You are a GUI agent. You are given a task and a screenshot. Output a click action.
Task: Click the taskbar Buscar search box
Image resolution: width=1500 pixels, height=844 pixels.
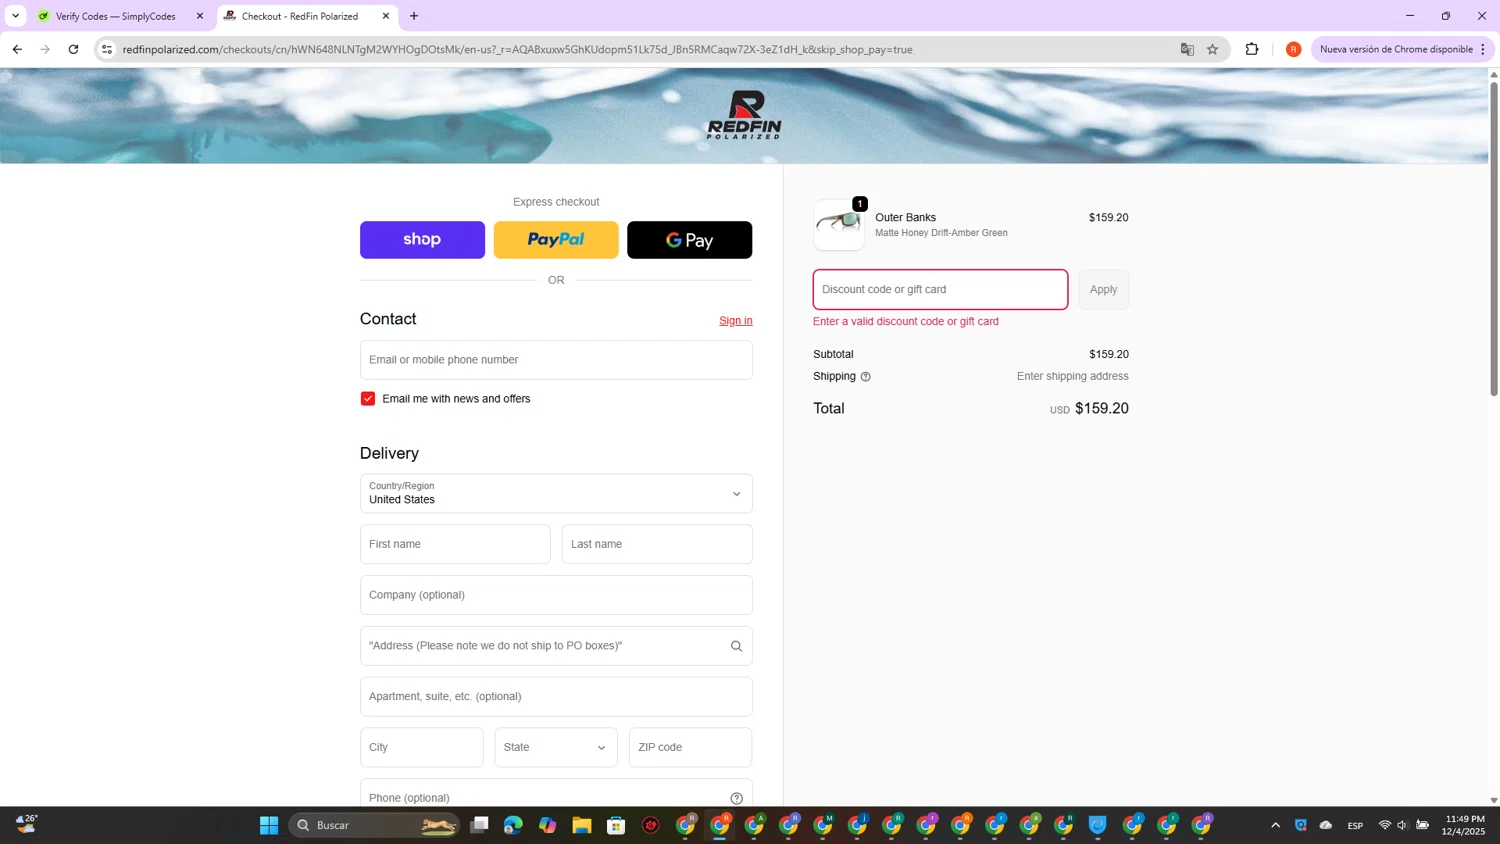(x=374, y=825)
